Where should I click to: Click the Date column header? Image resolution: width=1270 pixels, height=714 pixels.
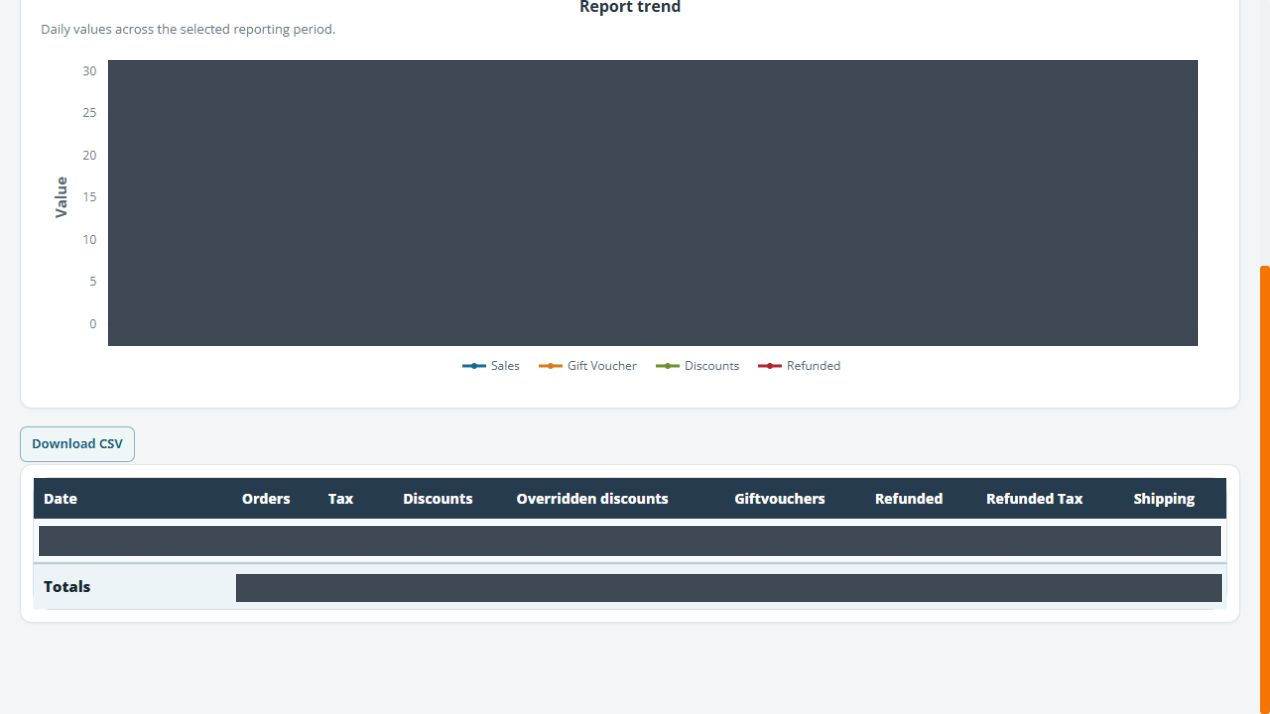coord(60,499)
